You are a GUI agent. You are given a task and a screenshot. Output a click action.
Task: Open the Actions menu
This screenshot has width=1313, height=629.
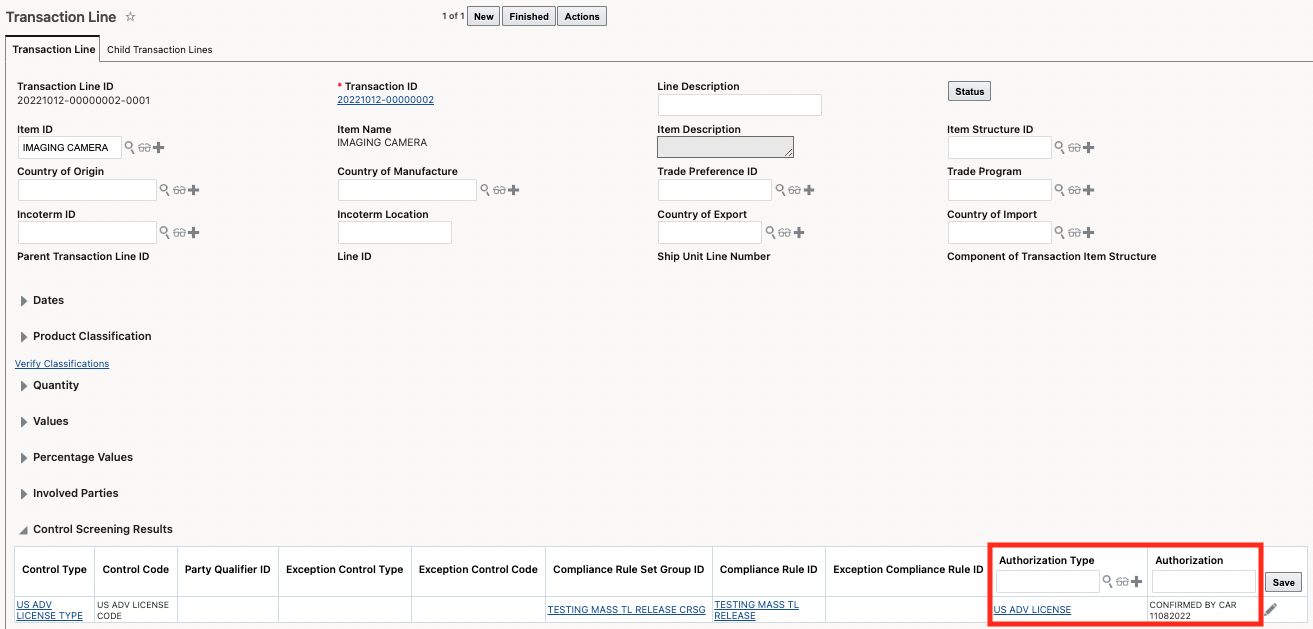click(x=581, y=17)
